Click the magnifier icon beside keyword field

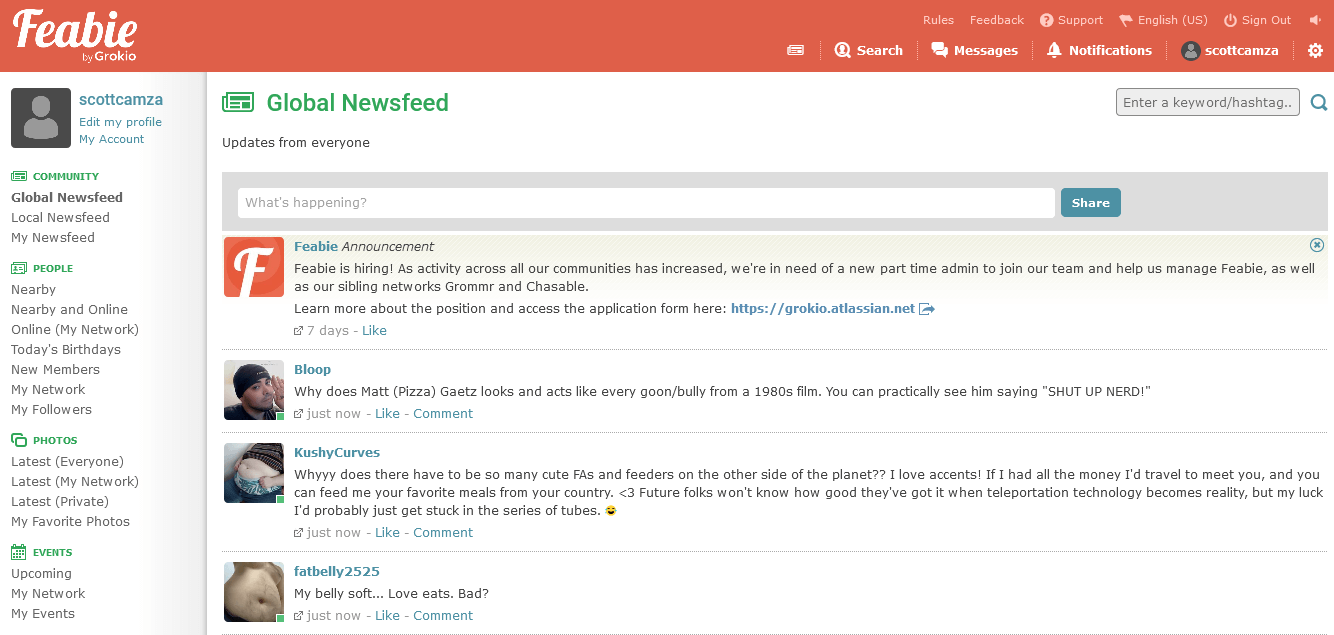coord(1319,102)
